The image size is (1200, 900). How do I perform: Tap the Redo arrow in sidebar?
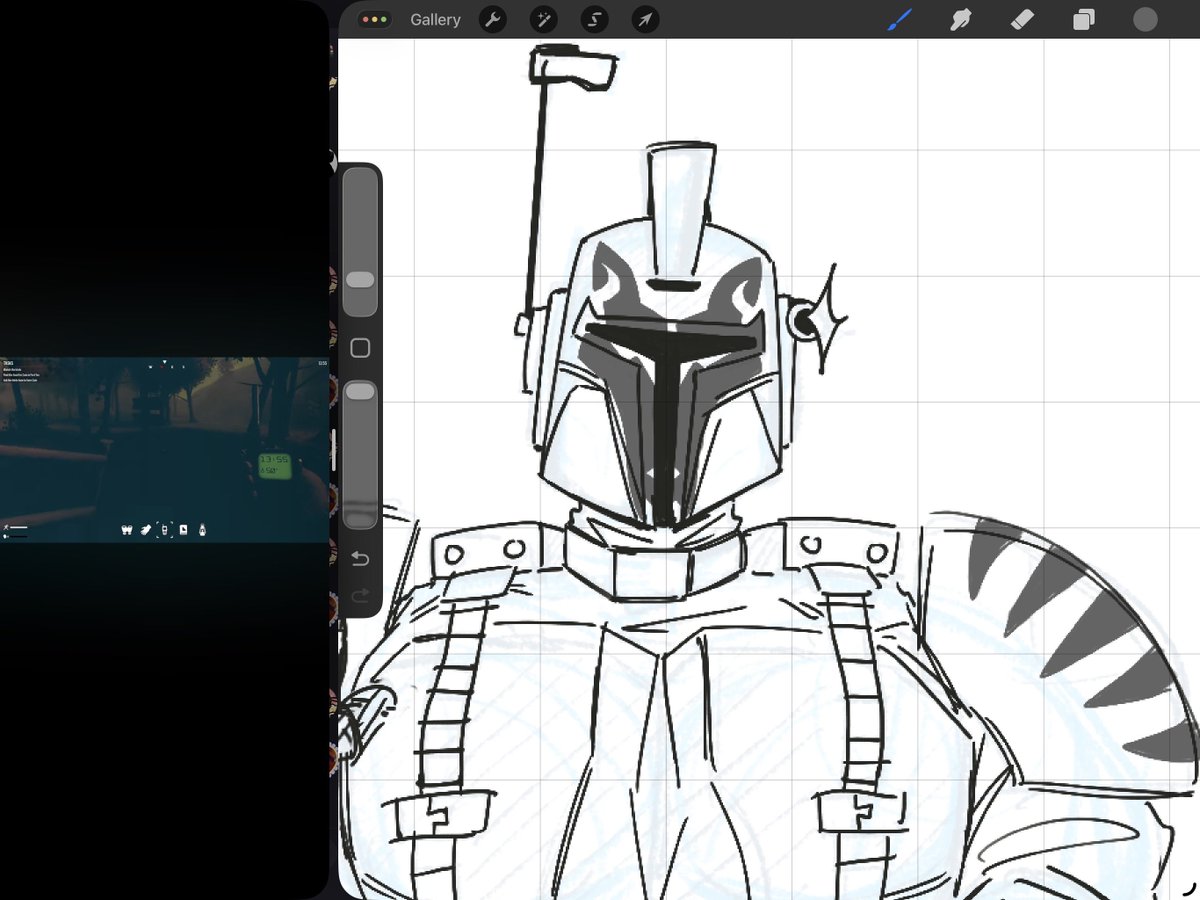pyautogui.click(x=360, y=597)
